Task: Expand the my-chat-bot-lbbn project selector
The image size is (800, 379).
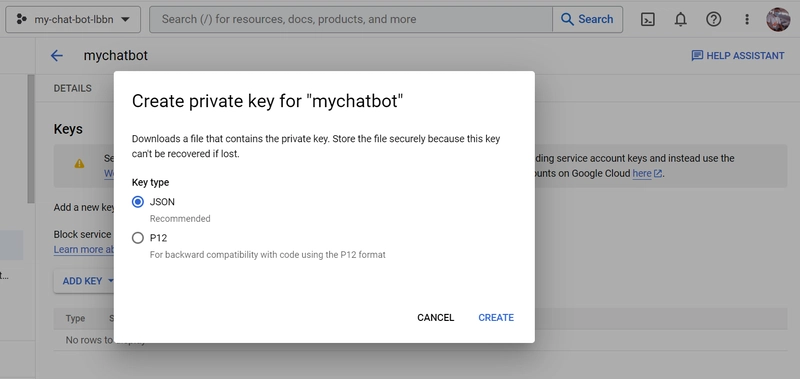Action: point(73,19)
